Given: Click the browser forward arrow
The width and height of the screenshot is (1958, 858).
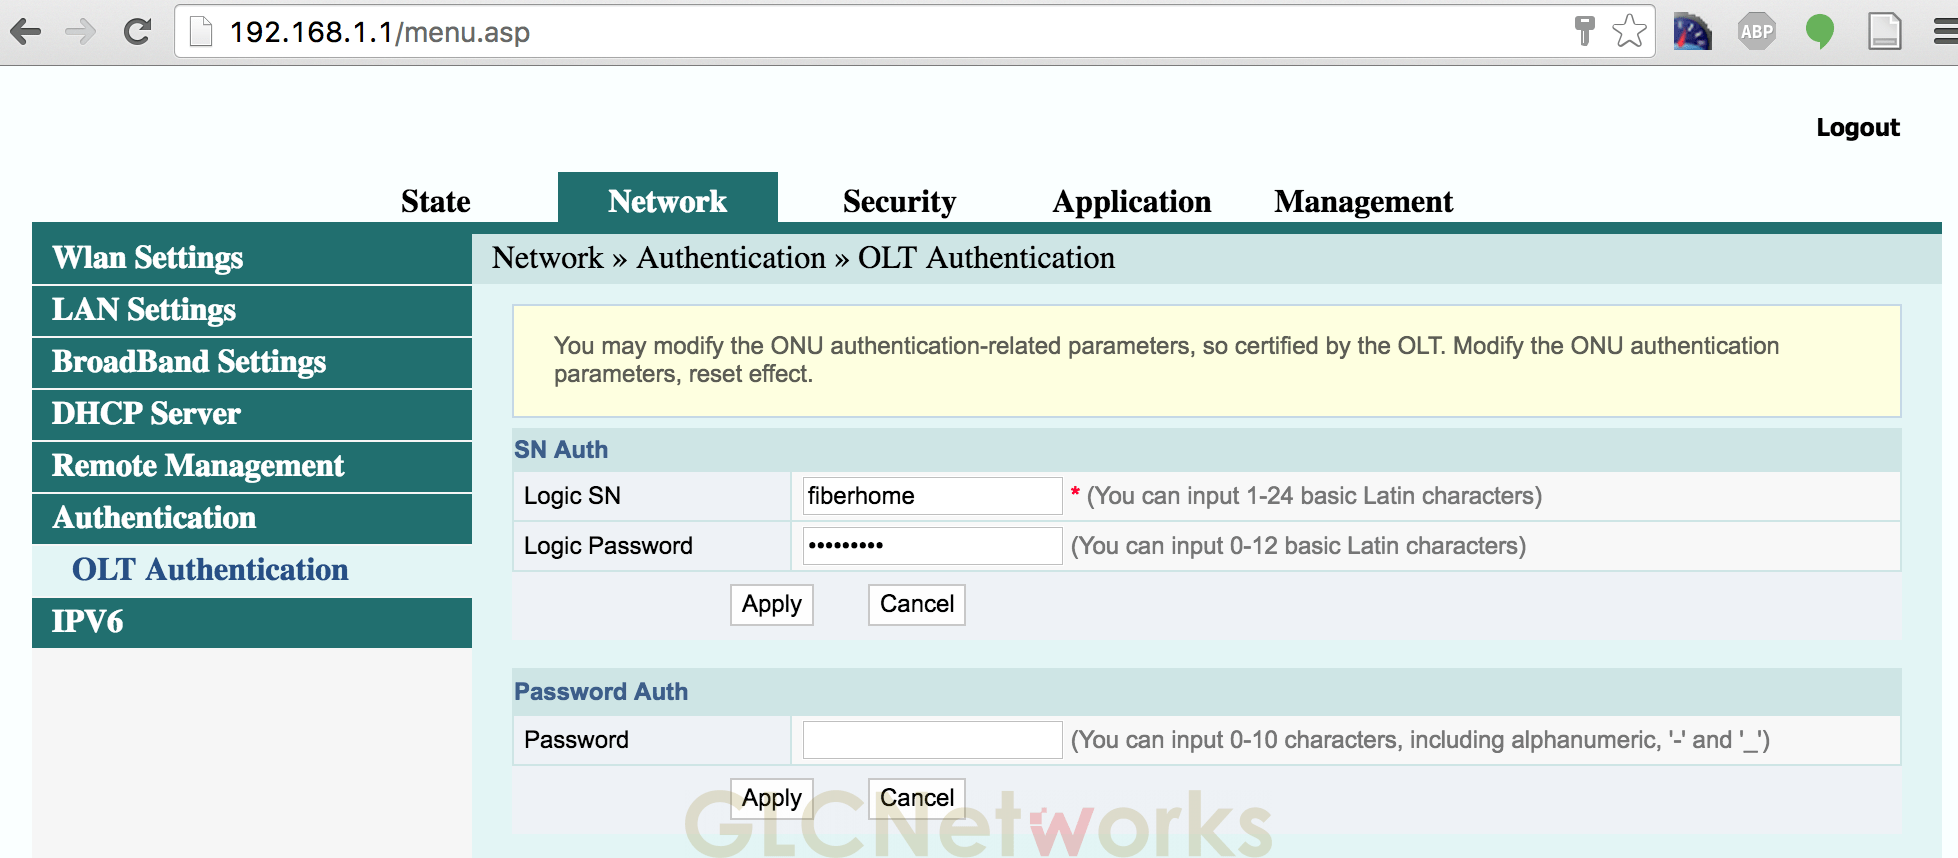Looking at the screenshot, I should click(x=81, y=32).
